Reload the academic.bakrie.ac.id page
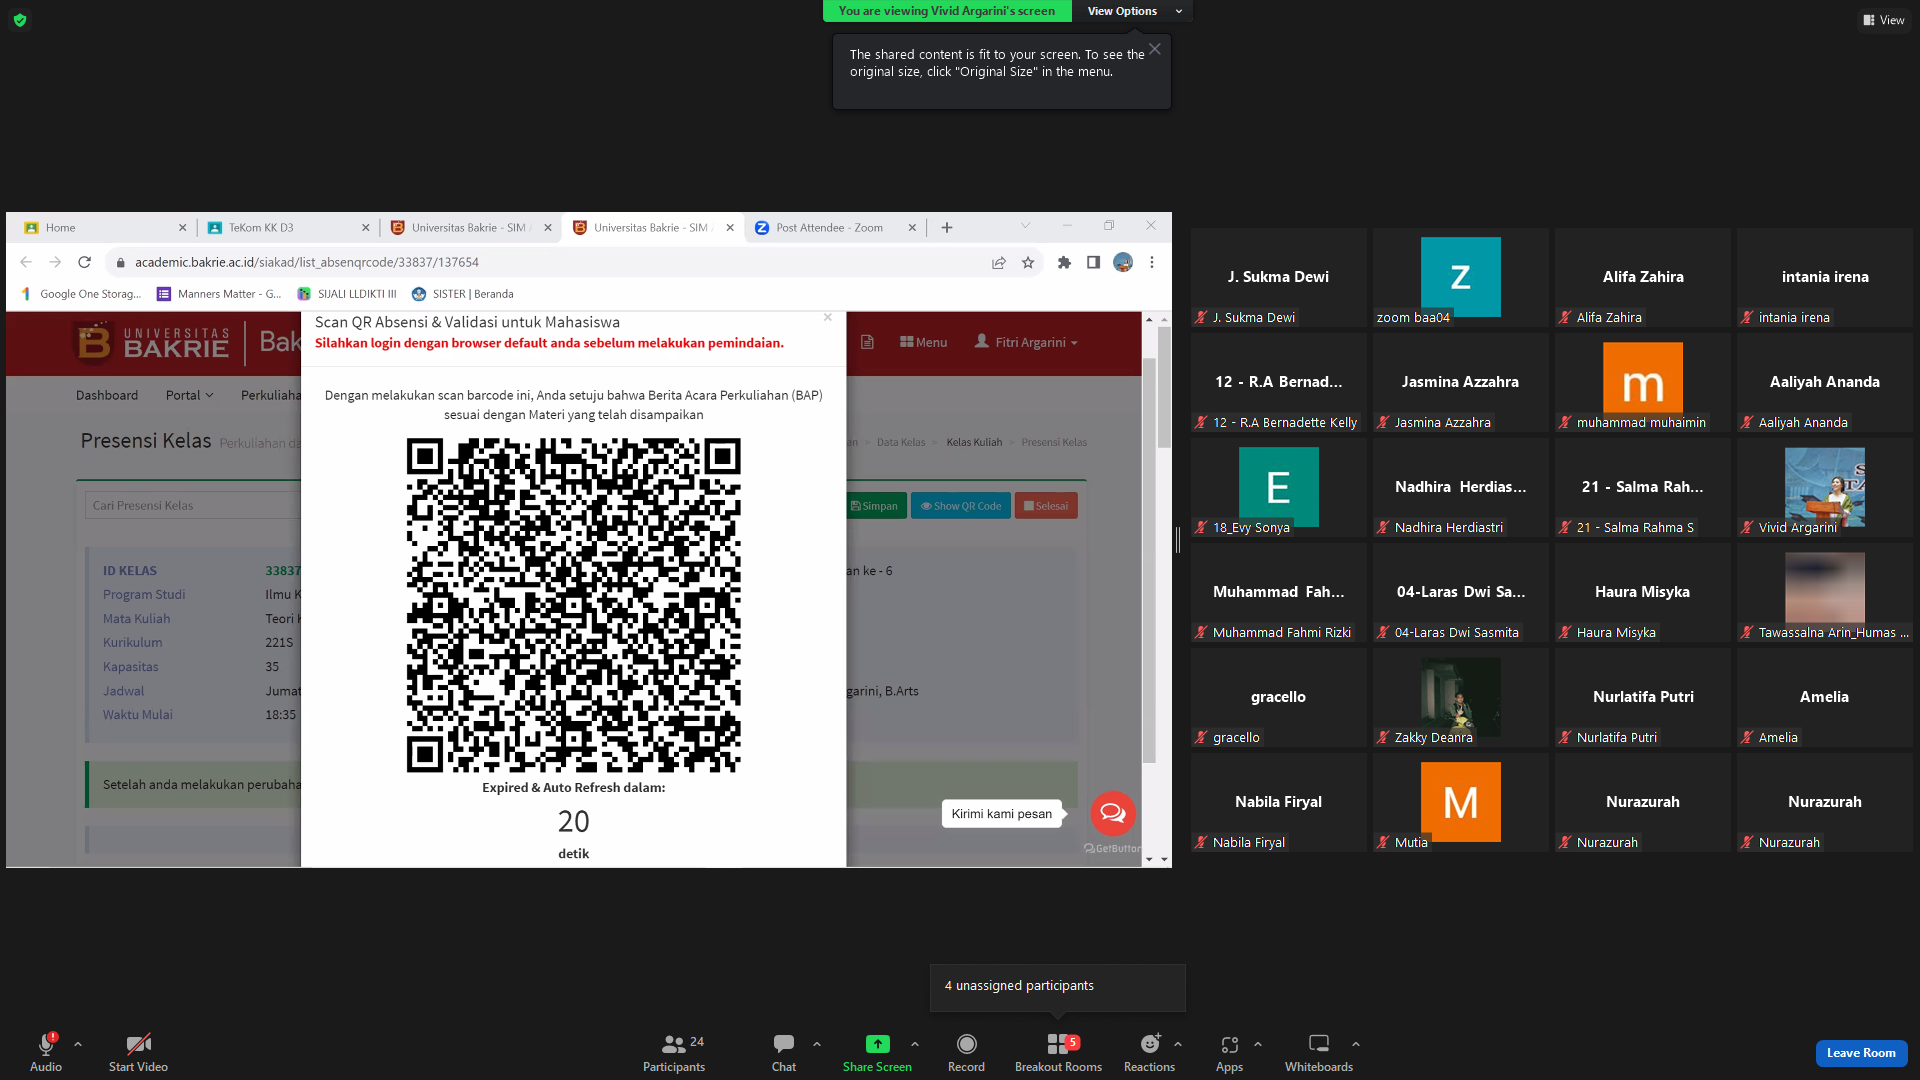The height and width of the screenshot is (1080, 1920). coord(85,262)
